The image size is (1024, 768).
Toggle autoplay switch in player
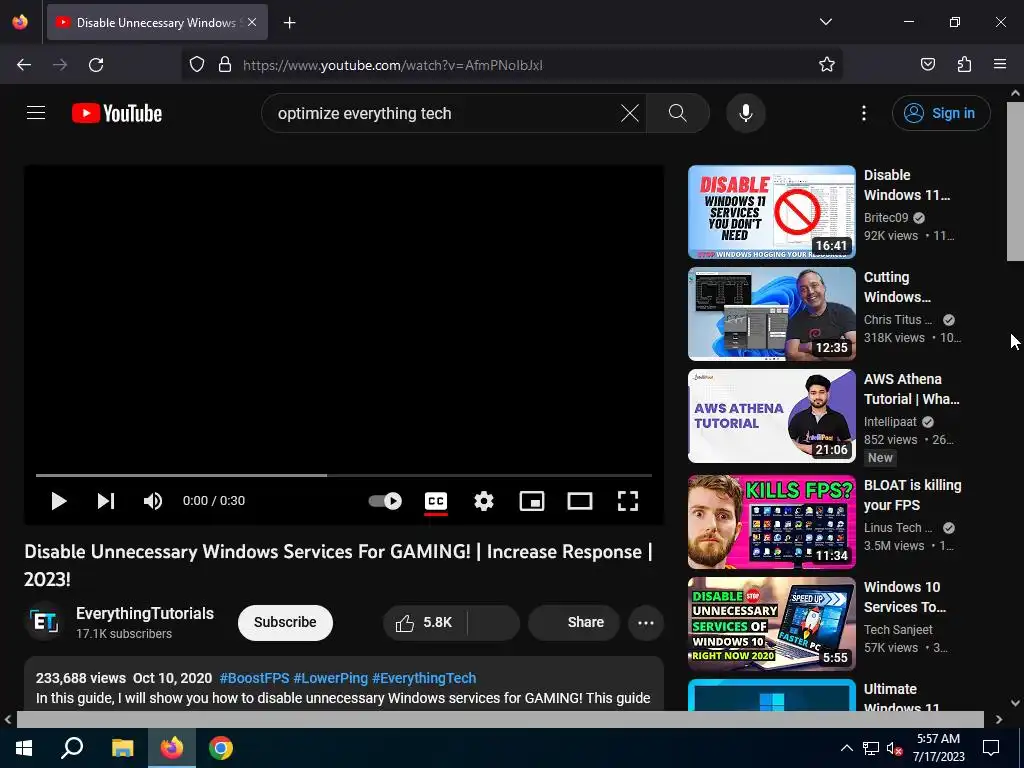[385, 501]
